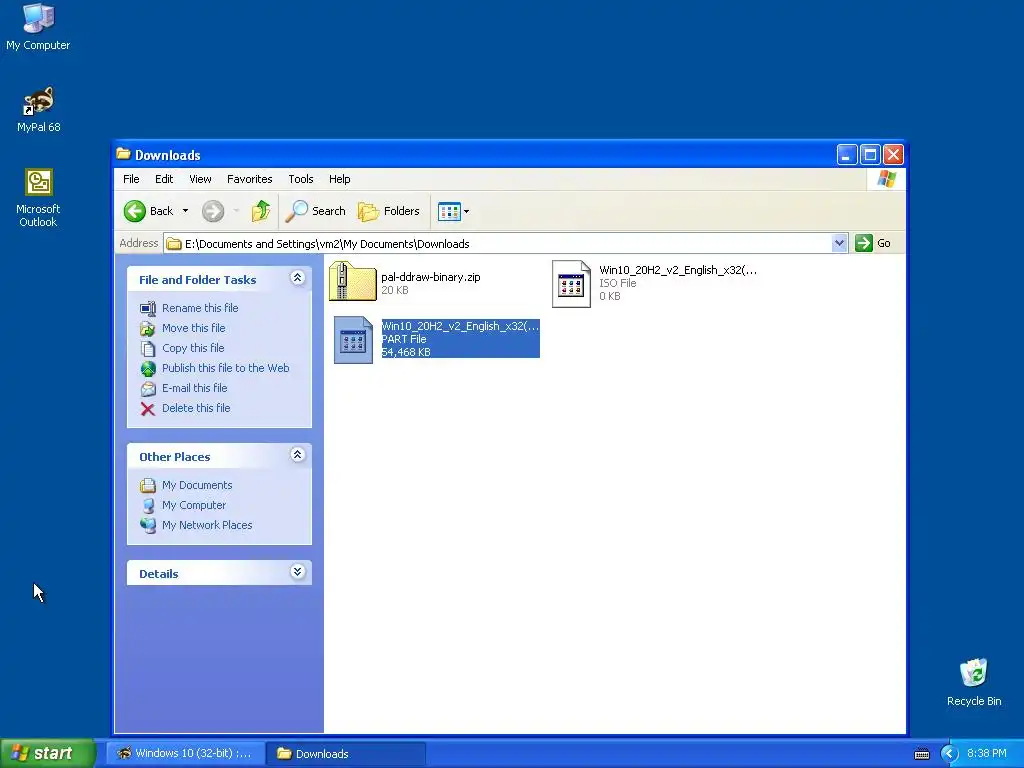Click the 'Details' header text

(x=159, y=573)
